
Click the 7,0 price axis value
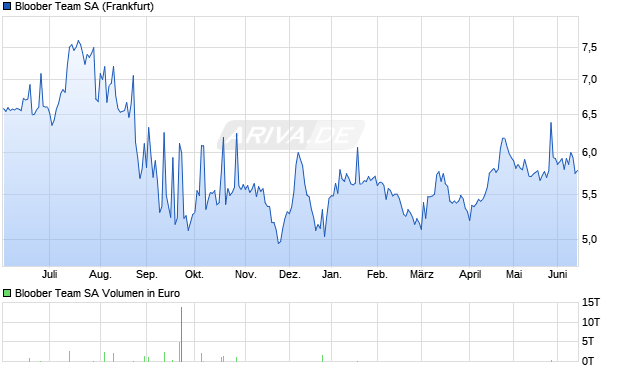[x=589, y=79]
